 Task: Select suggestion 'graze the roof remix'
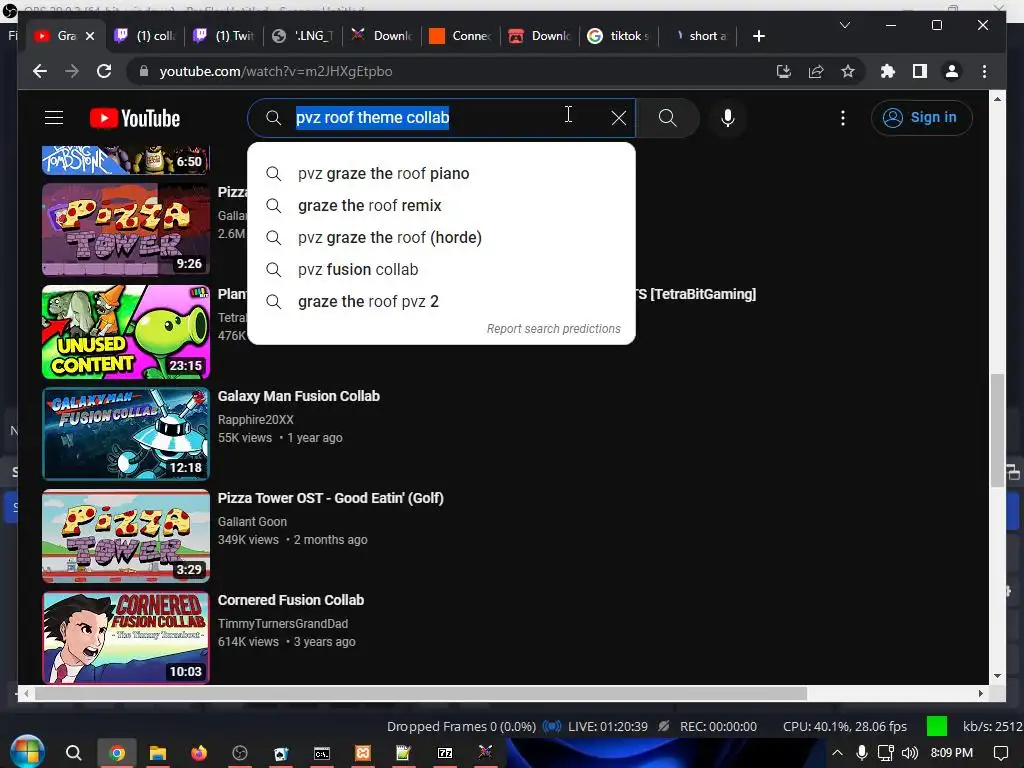pyautogui.click(x=441, y=206)
